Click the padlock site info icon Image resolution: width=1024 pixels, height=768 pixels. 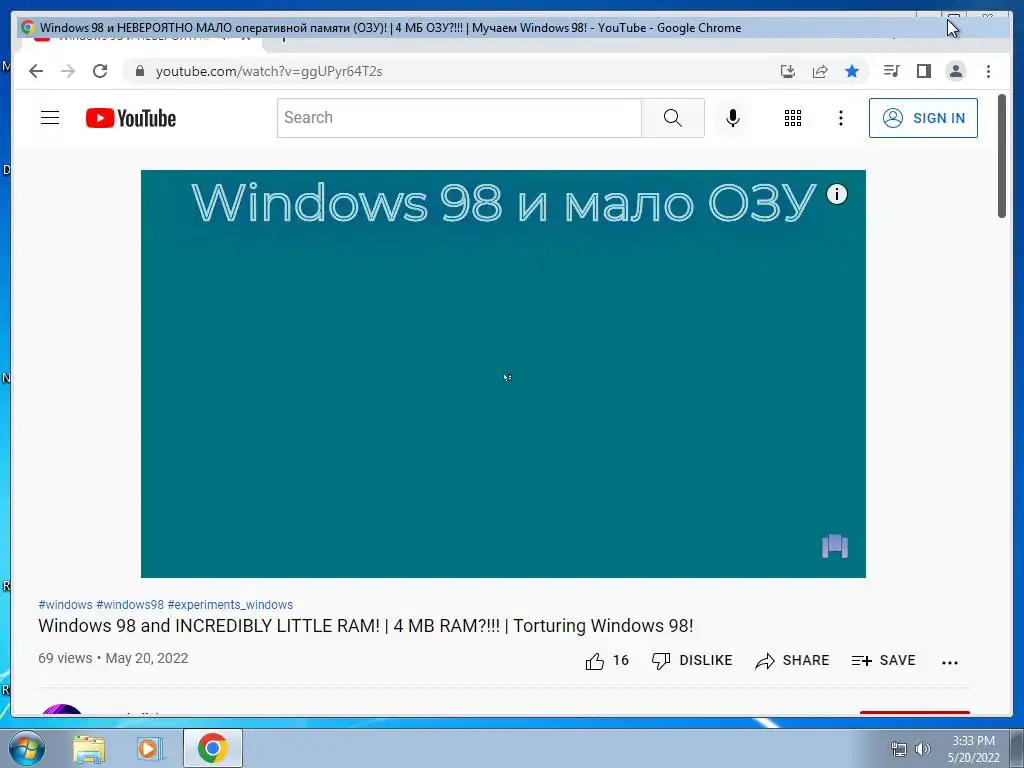140,71
